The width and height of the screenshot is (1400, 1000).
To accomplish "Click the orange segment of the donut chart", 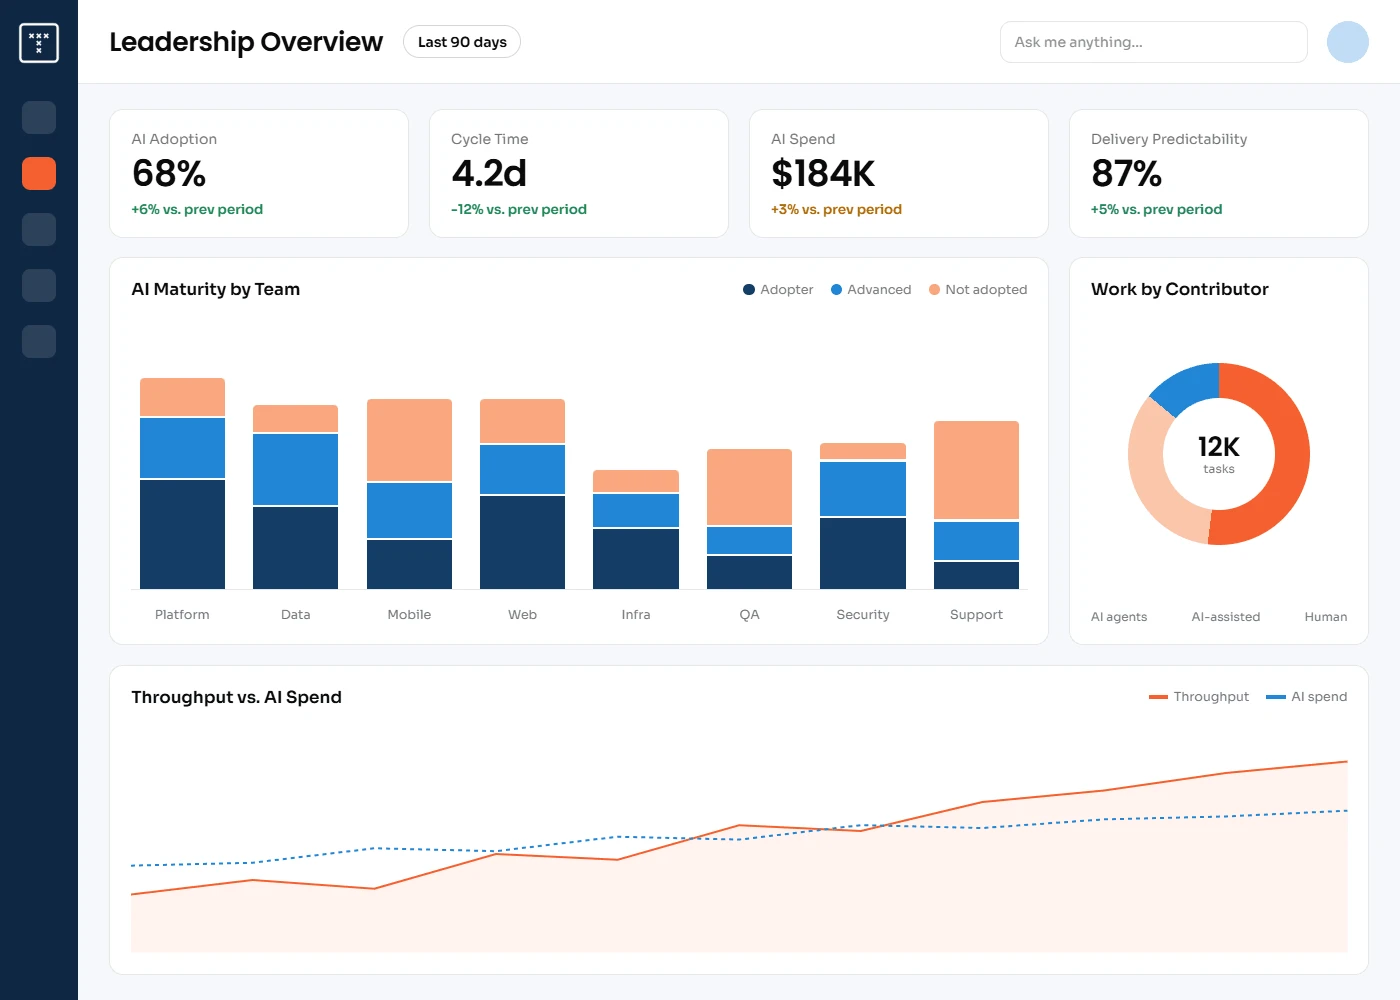I will coord(1291,455).
